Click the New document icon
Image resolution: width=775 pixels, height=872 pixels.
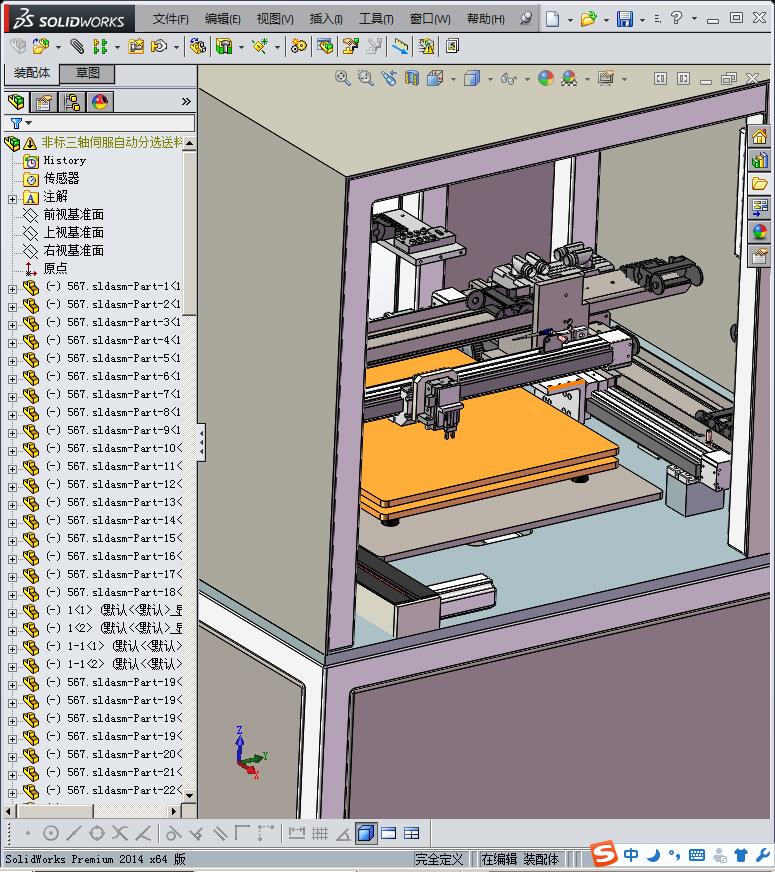553,19
